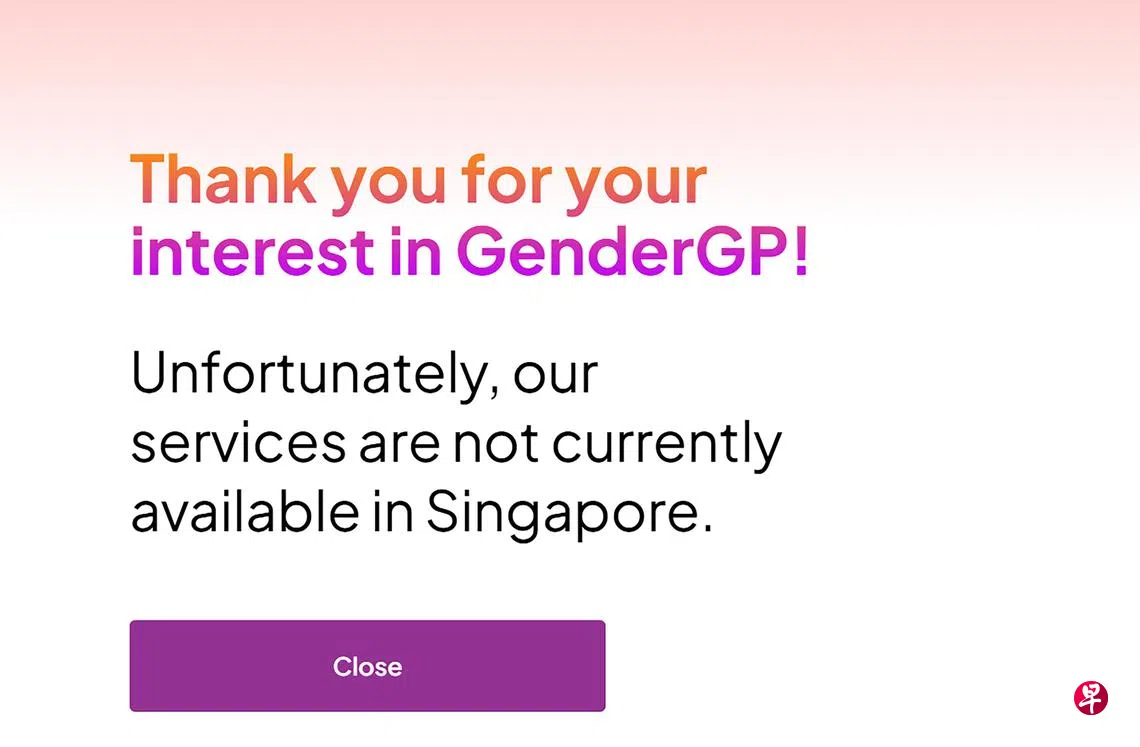Click the word "our" in the message

[556, 375]
